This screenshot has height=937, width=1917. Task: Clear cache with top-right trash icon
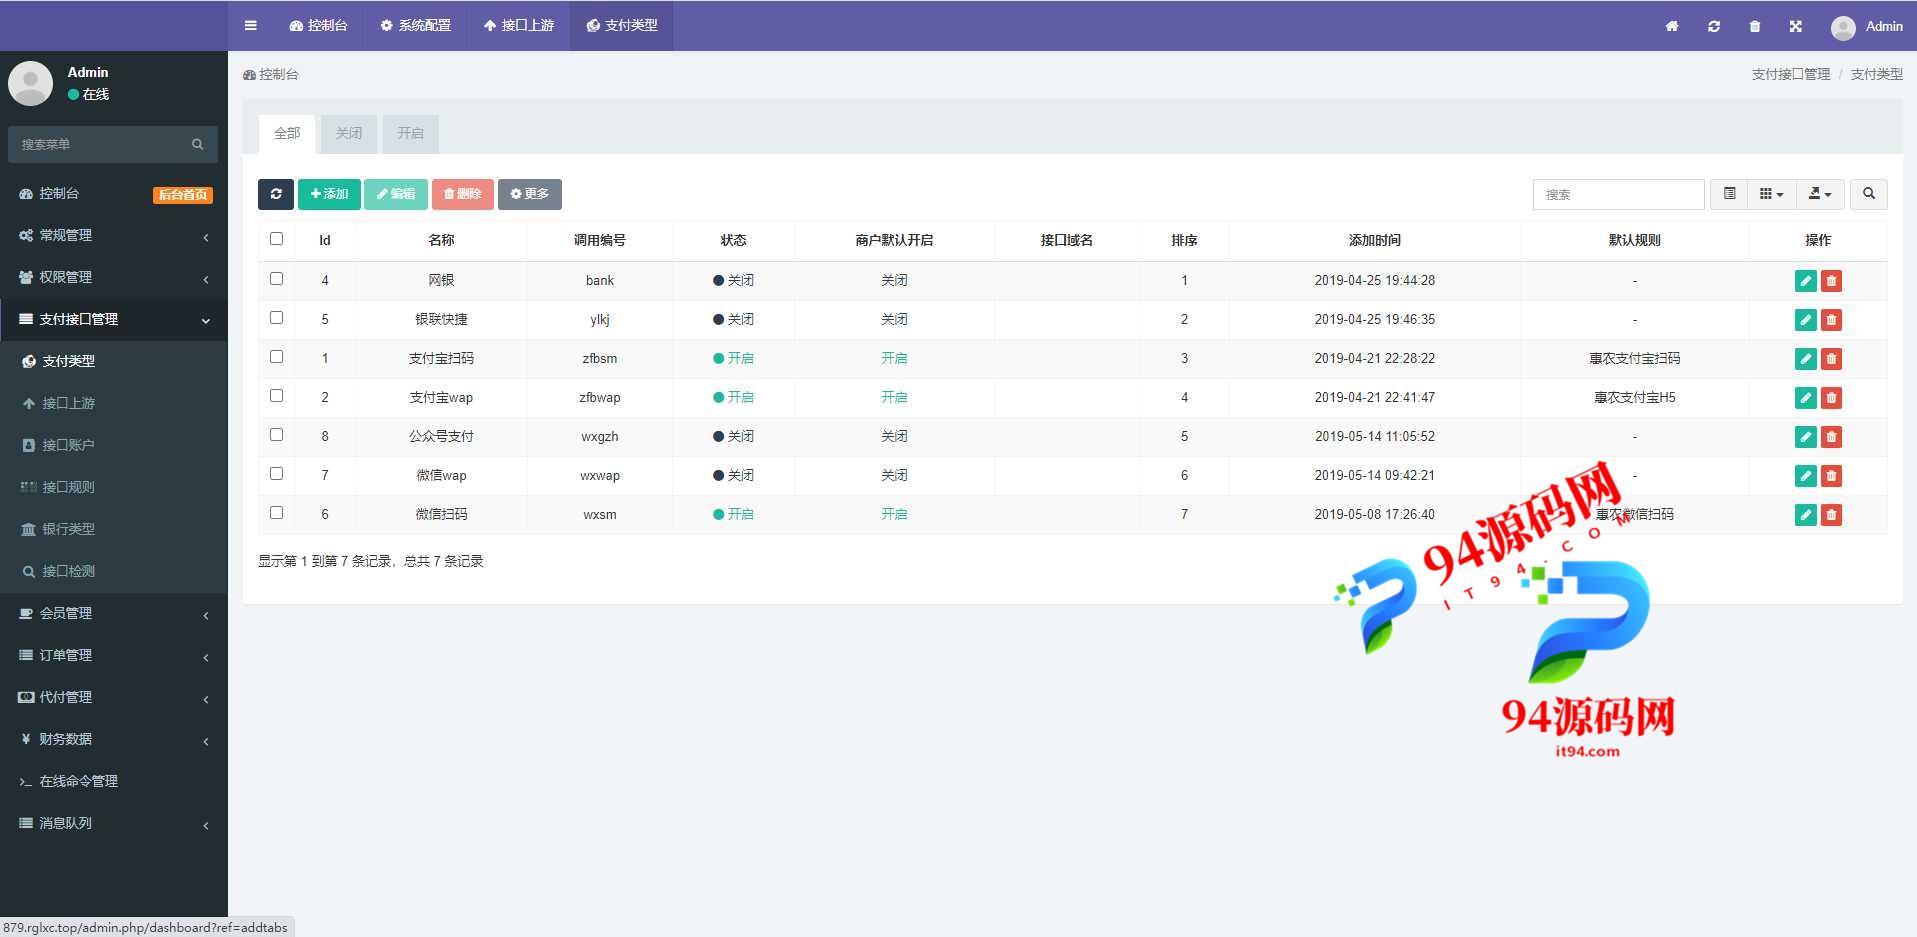1755,26
